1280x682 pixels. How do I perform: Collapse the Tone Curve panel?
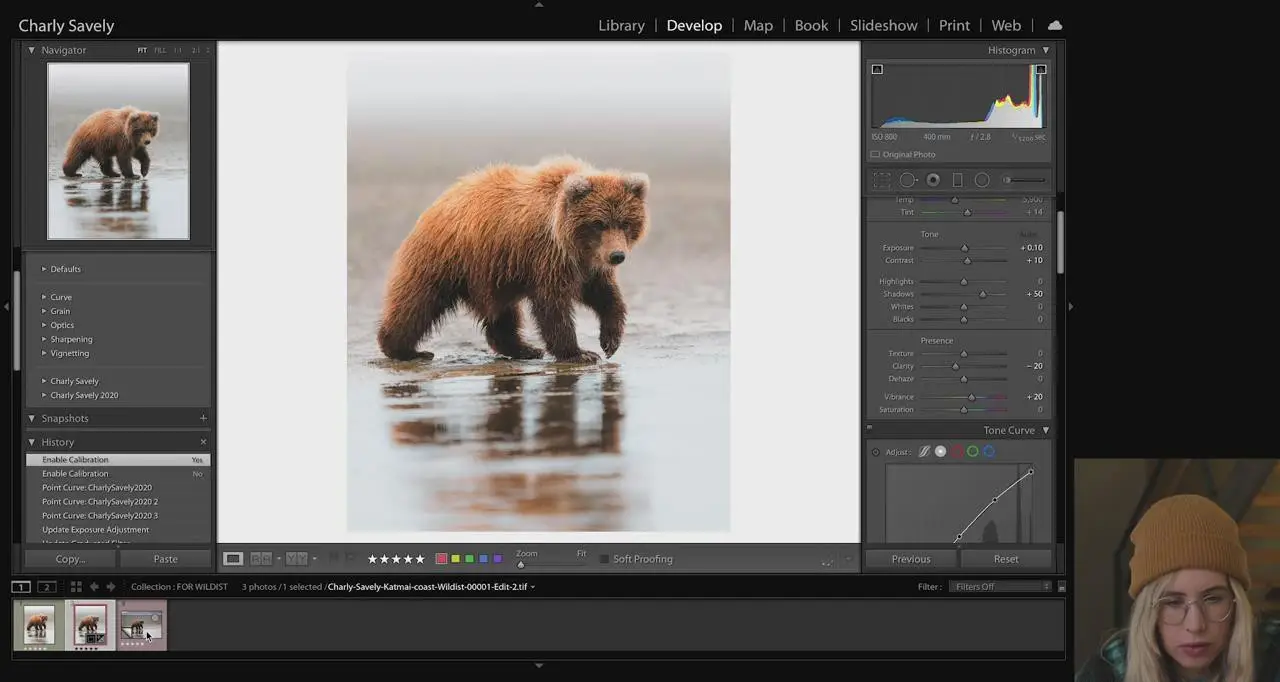tap(1046, 430)
